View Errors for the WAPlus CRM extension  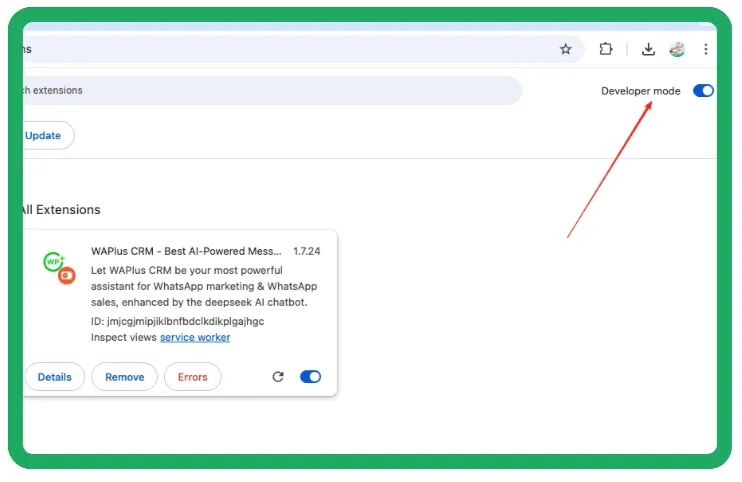(x=192, y=377)
